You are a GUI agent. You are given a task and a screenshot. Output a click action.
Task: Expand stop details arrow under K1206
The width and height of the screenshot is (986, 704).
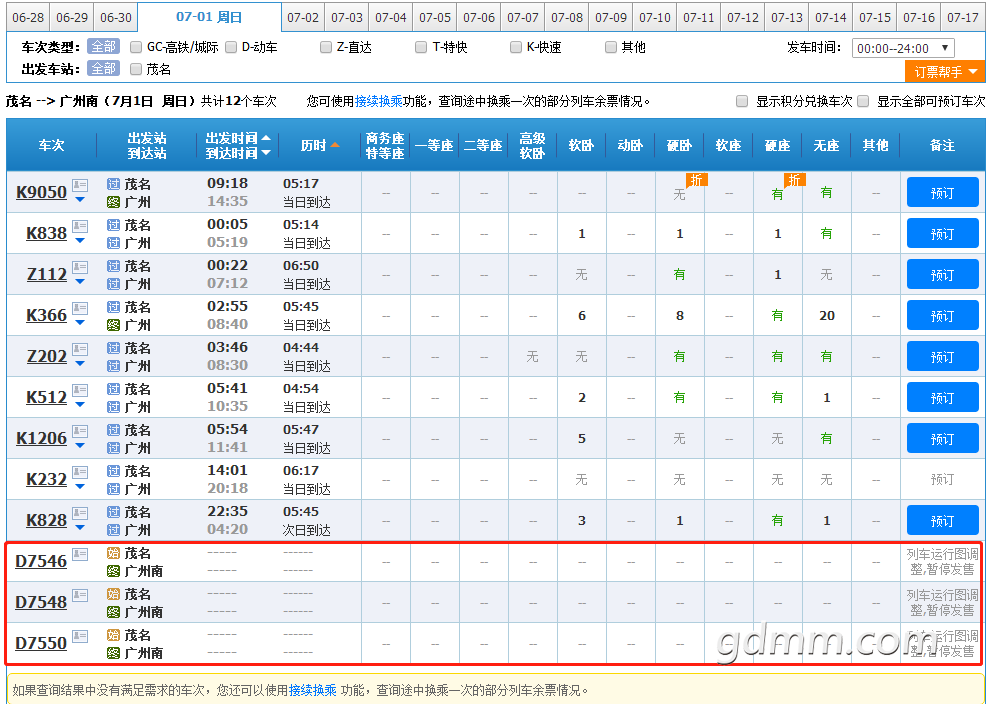80,446
